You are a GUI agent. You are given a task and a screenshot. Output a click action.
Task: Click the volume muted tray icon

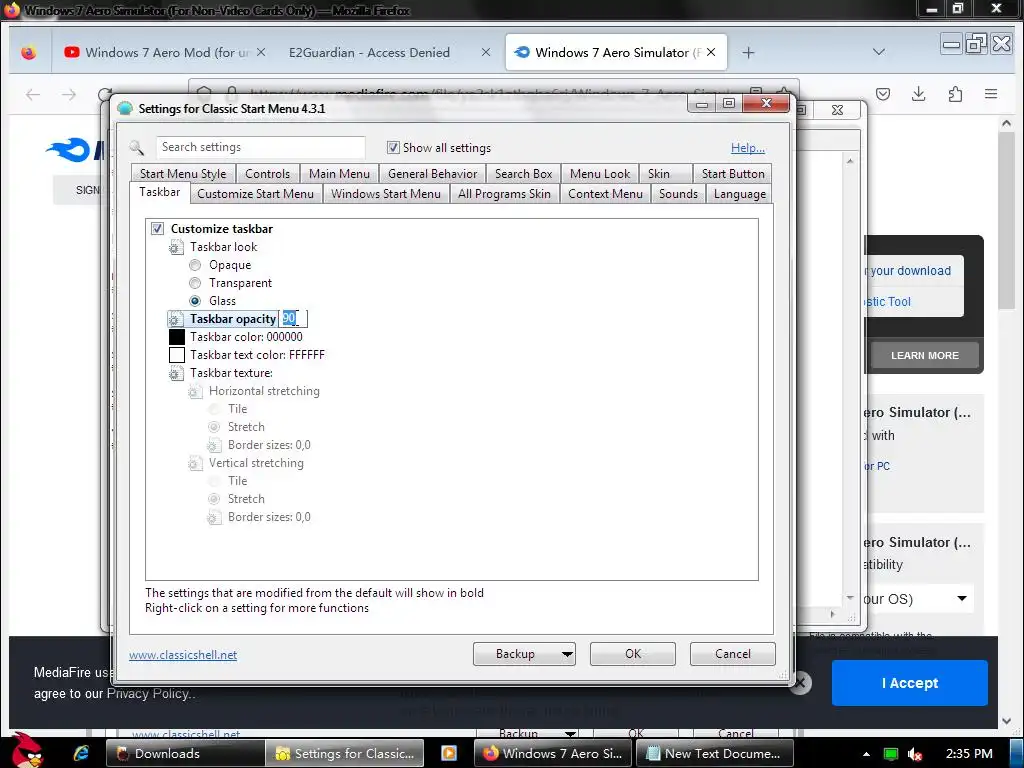pyautogui.click(x=915, y=754)
